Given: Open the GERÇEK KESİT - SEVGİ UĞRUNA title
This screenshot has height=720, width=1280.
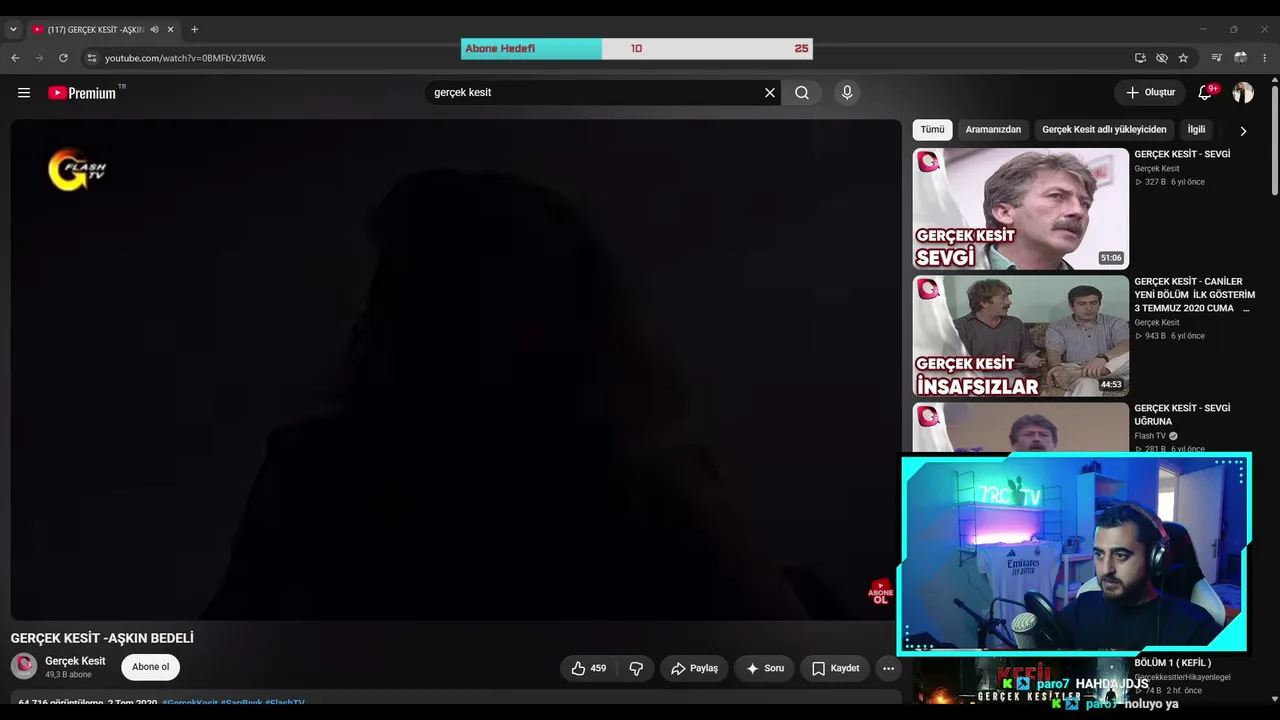Looking at the screenshot, I should (1182, 415).
